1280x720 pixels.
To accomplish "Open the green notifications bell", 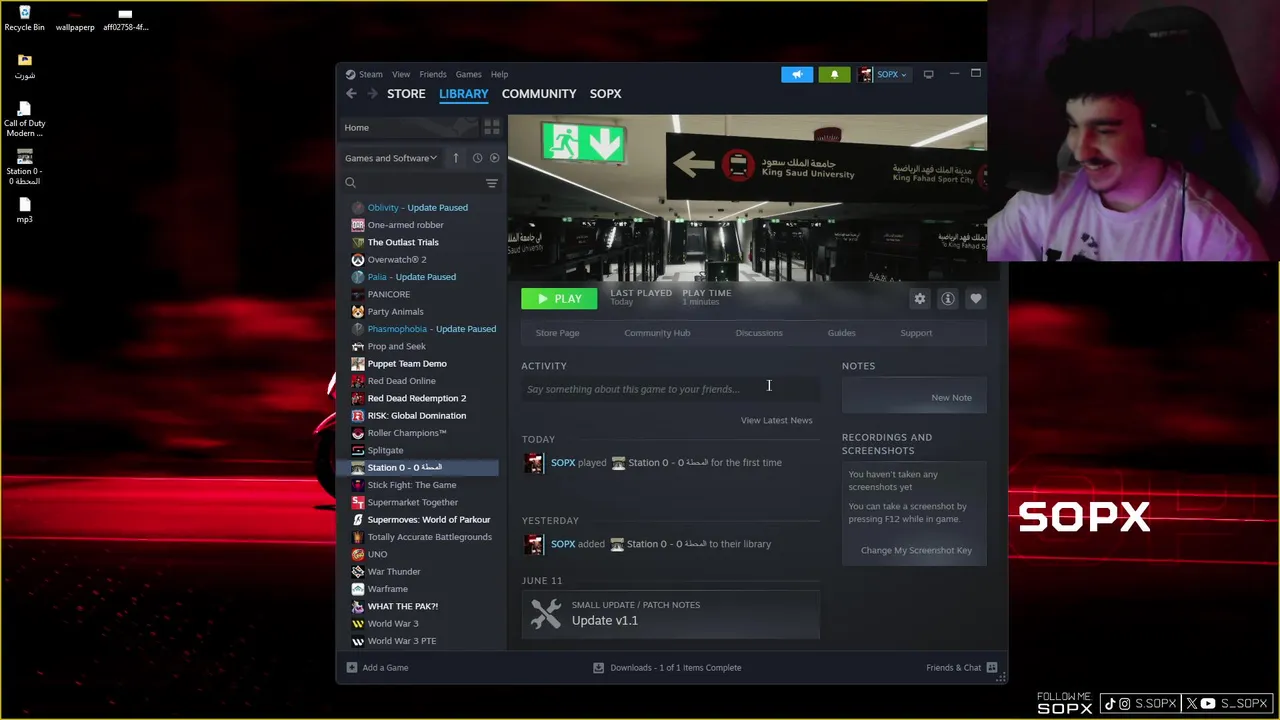I will [x=834, y=74].
